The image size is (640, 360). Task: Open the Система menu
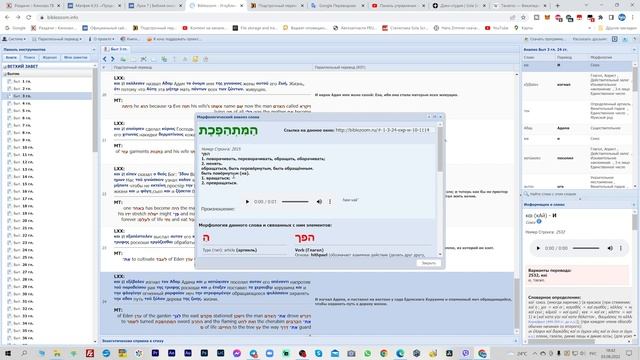(x=14, y=39)
